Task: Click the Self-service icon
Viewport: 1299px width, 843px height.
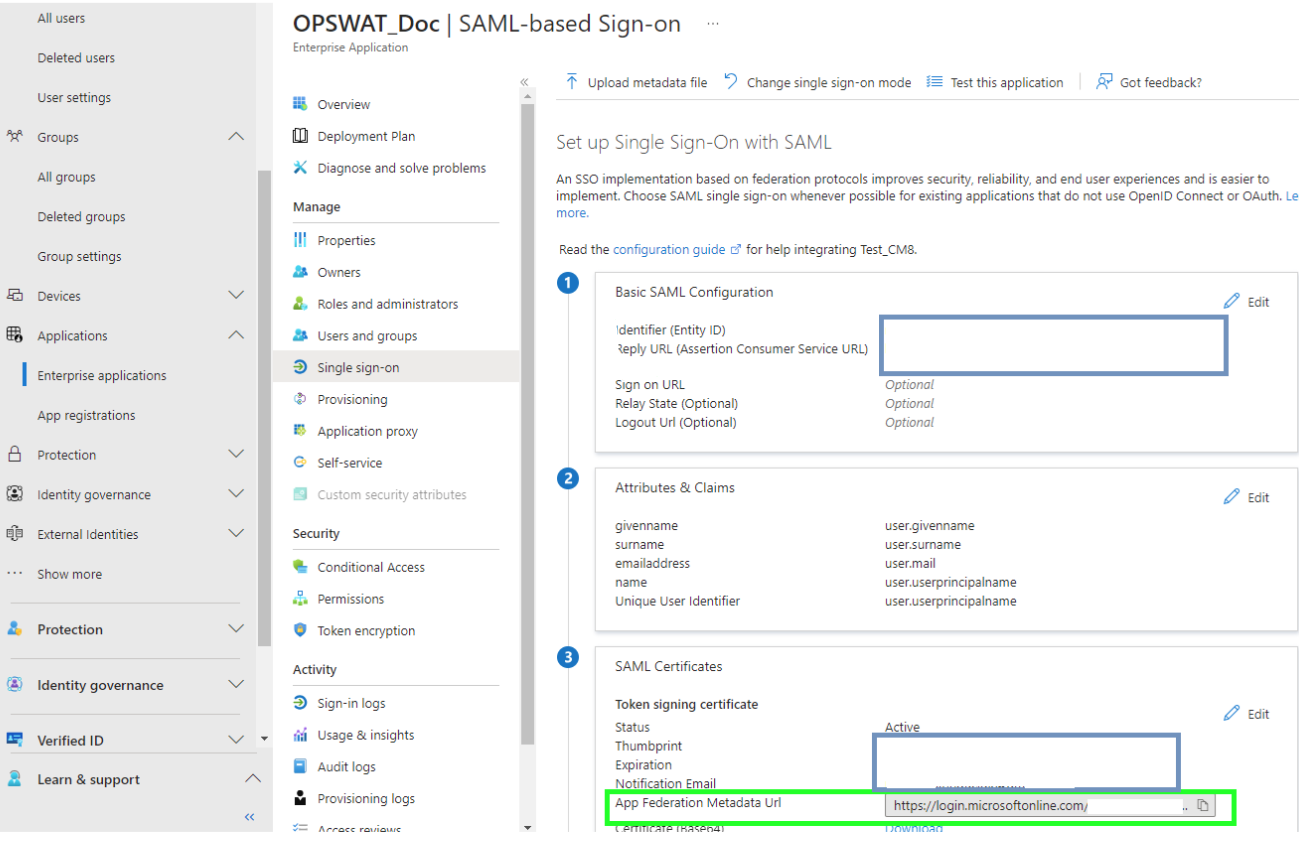Action: [300, 463]
